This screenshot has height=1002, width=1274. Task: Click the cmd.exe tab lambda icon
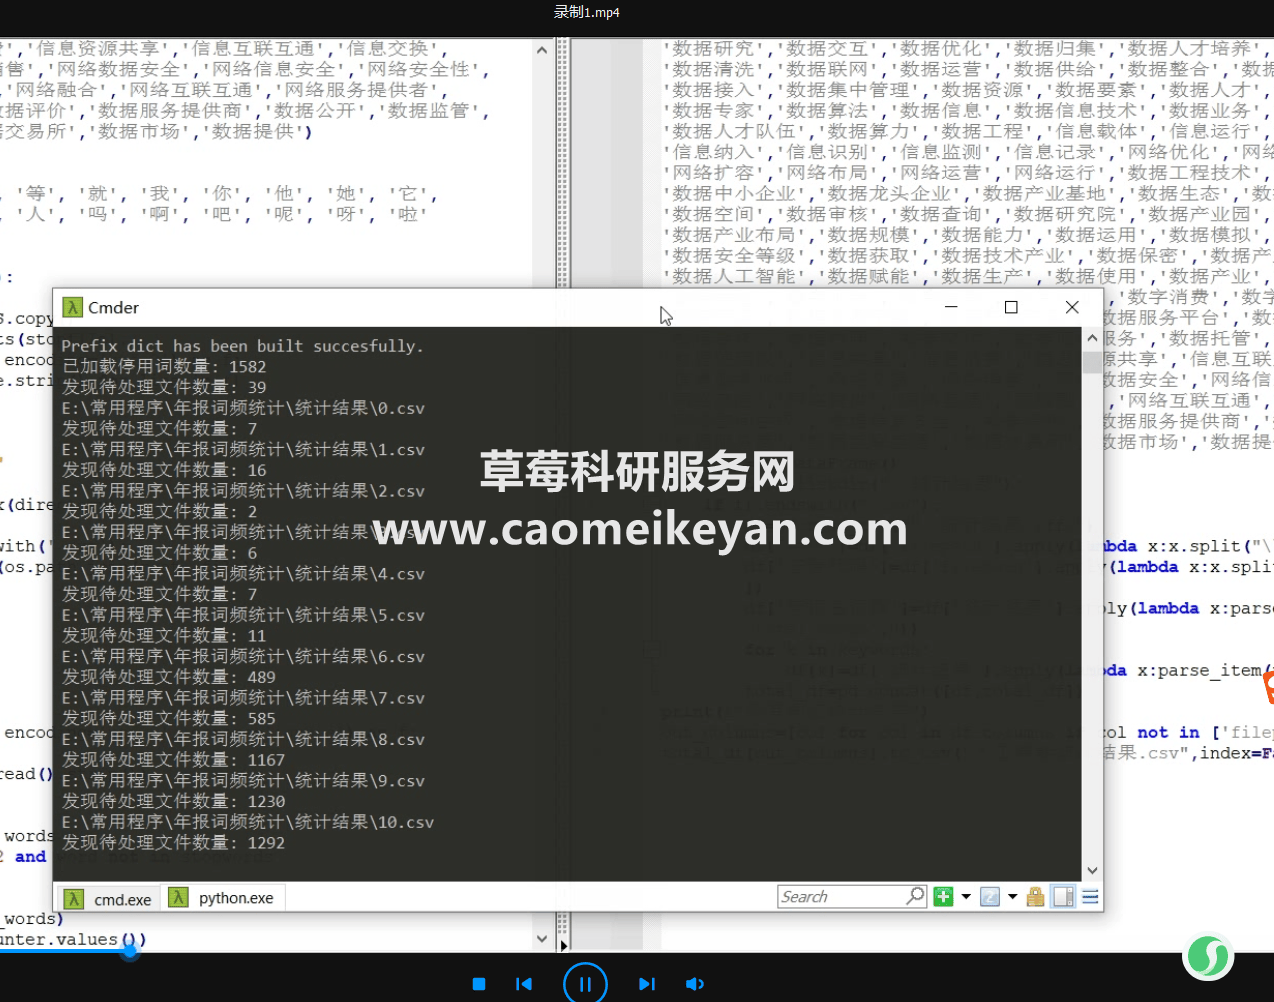[x=74, y=899]
